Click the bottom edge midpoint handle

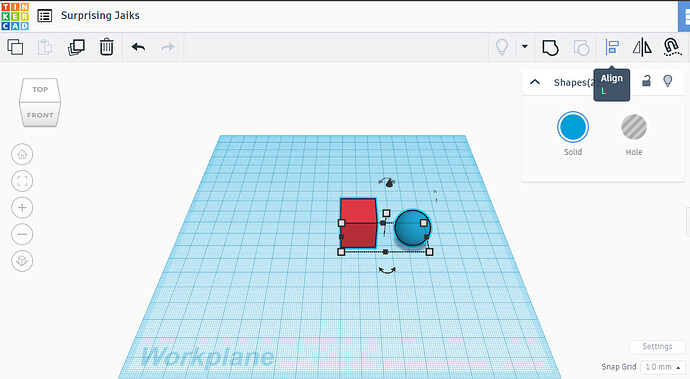point(385,252)
